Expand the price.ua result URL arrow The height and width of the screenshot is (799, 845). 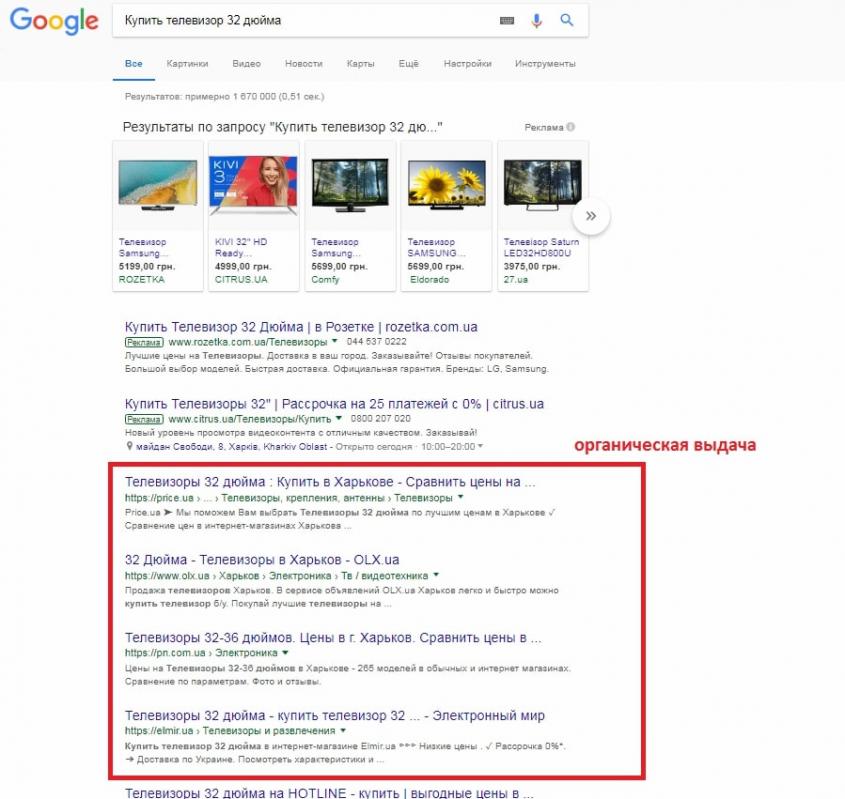(x=461, y=497)
